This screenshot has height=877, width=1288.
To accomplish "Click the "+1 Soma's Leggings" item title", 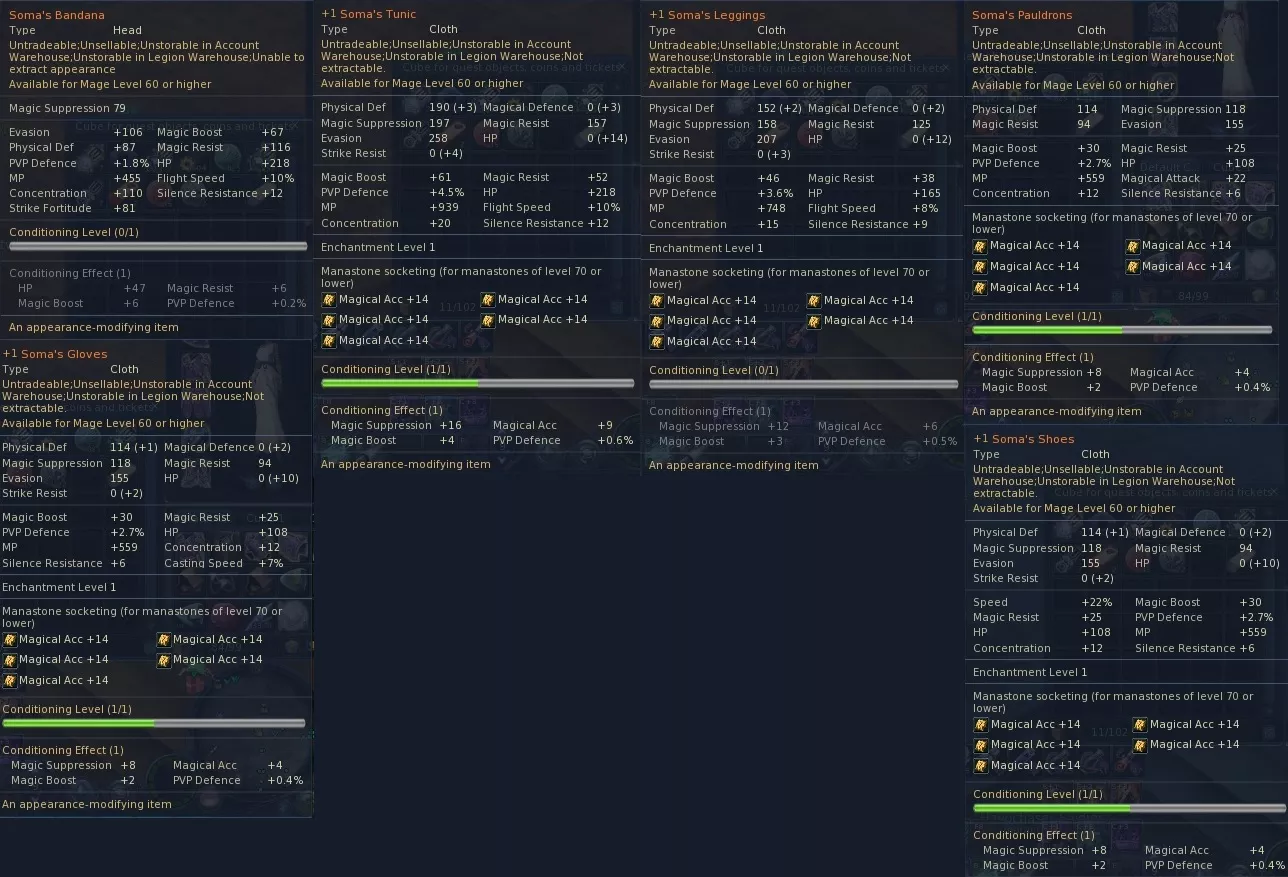I will [707, 15].
